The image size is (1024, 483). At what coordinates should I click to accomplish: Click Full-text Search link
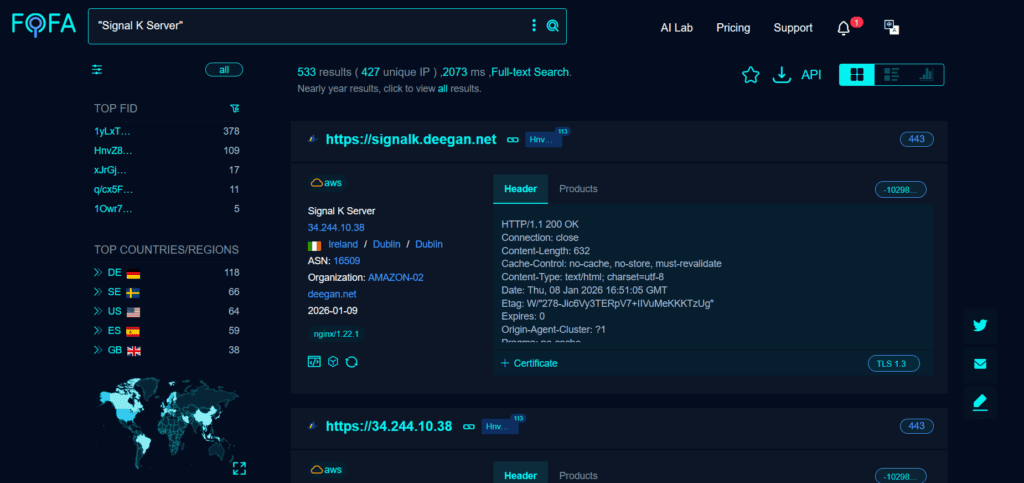(530, 72)
